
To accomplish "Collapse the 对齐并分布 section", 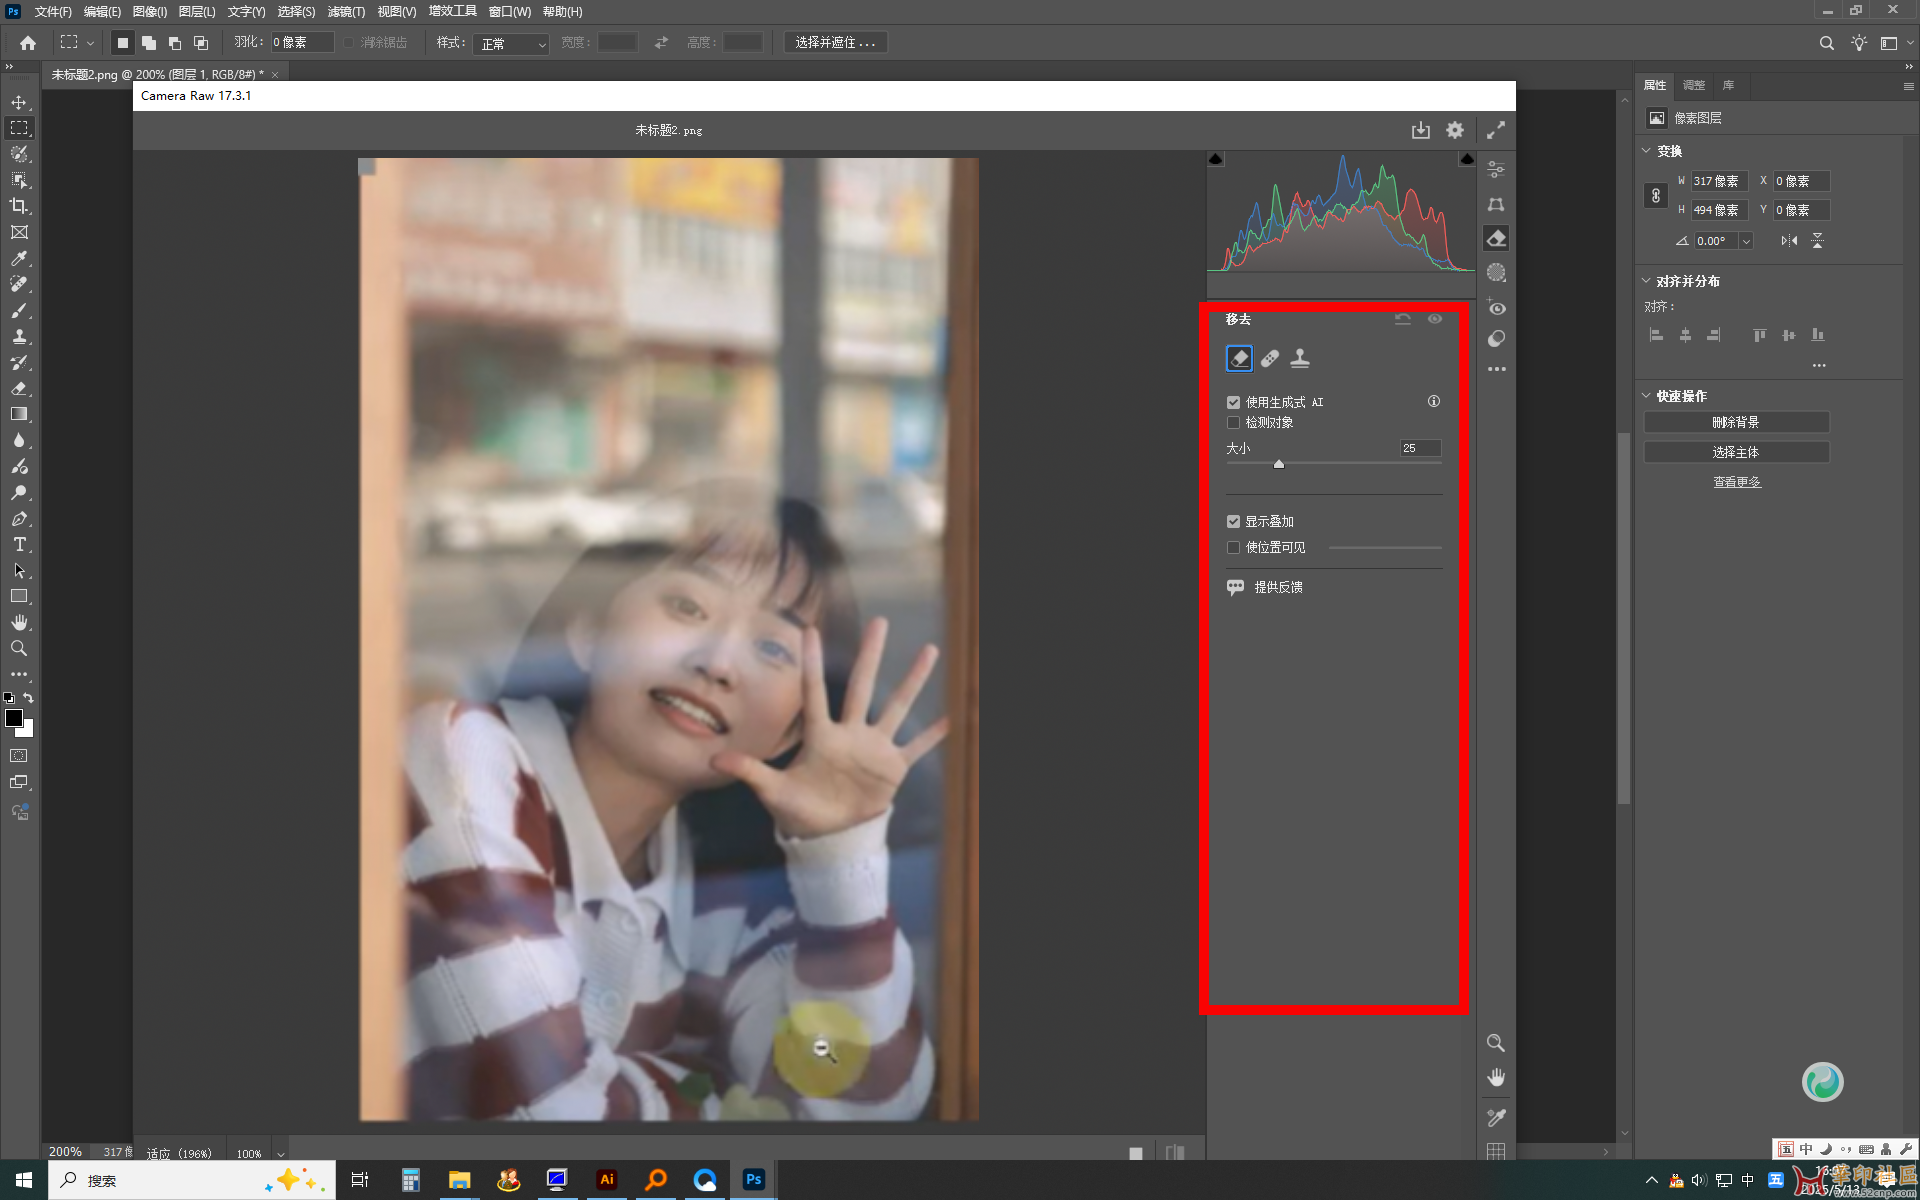I will (1647, 281).
